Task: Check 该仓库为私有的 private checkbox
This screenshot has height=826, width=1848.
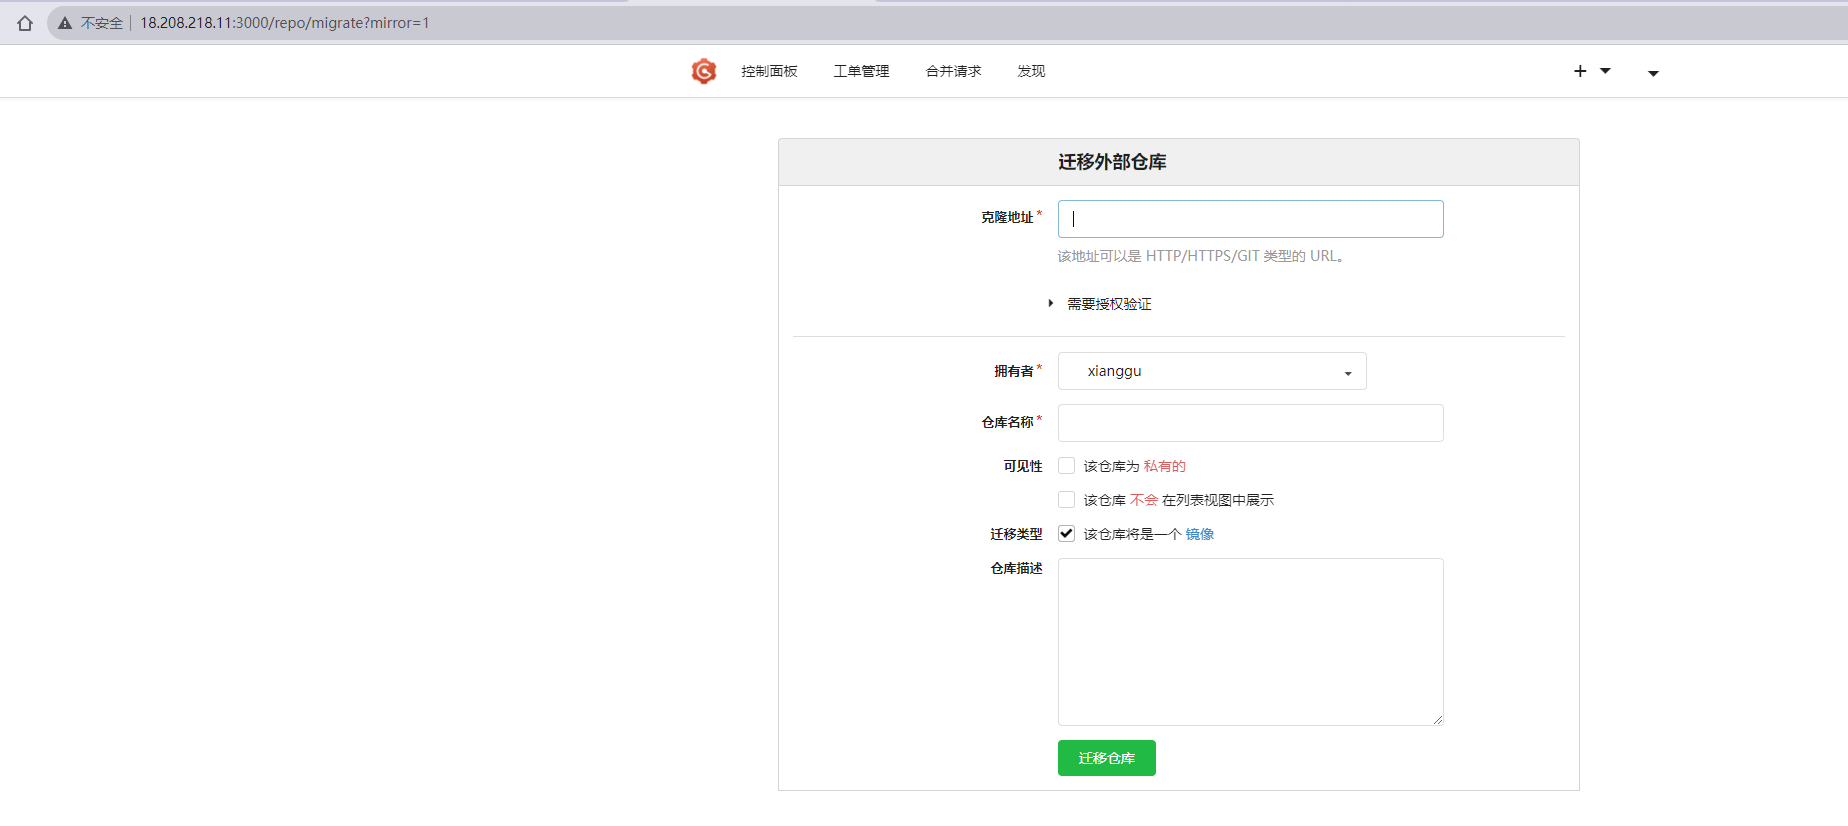Action: click(x=1067, y=466)
